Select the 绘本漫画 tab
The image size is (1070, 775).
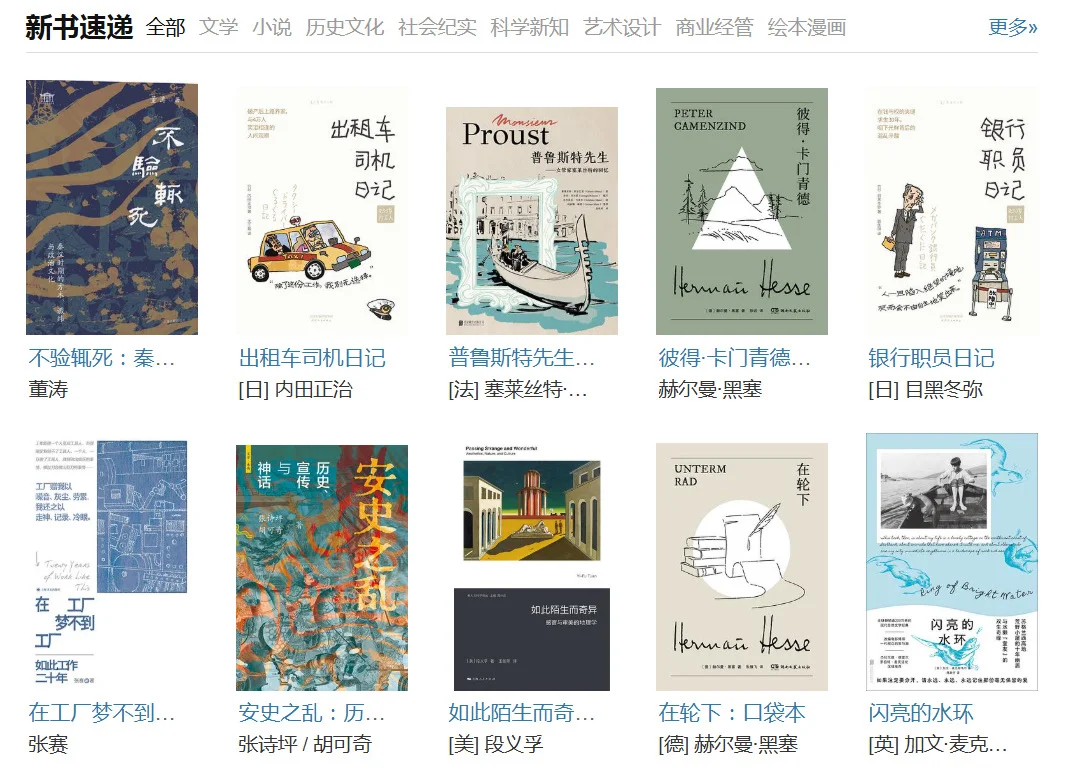click(x=807, y=27)
